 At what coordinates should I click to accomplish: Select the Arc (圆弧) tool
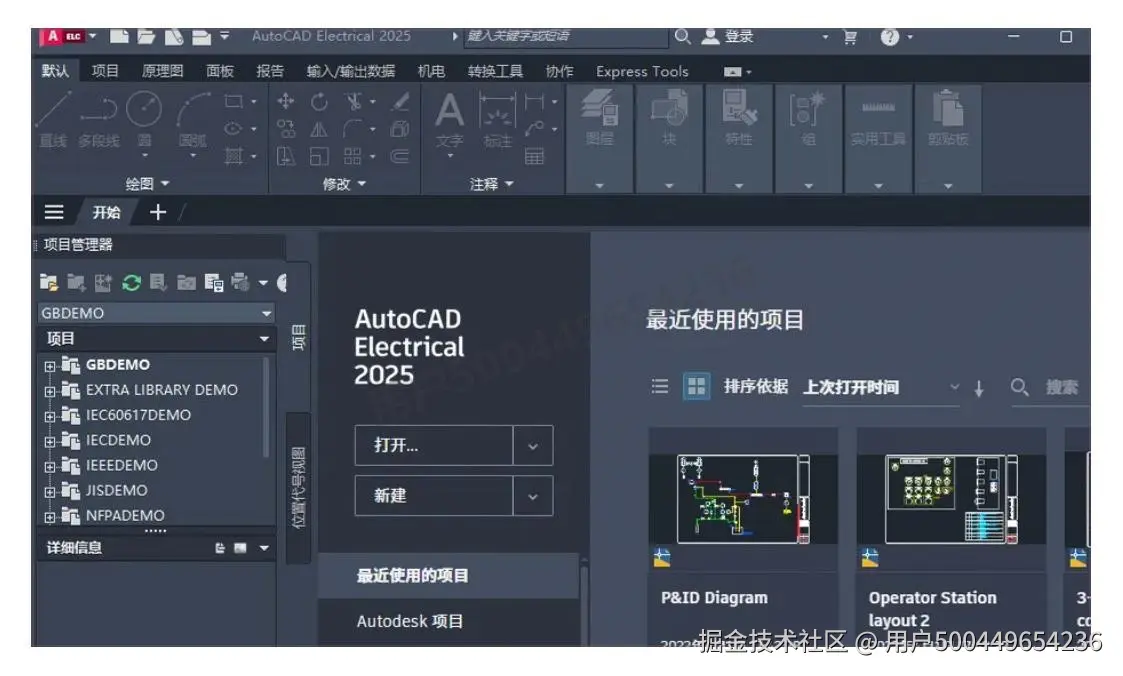click(x=193, y=119)
